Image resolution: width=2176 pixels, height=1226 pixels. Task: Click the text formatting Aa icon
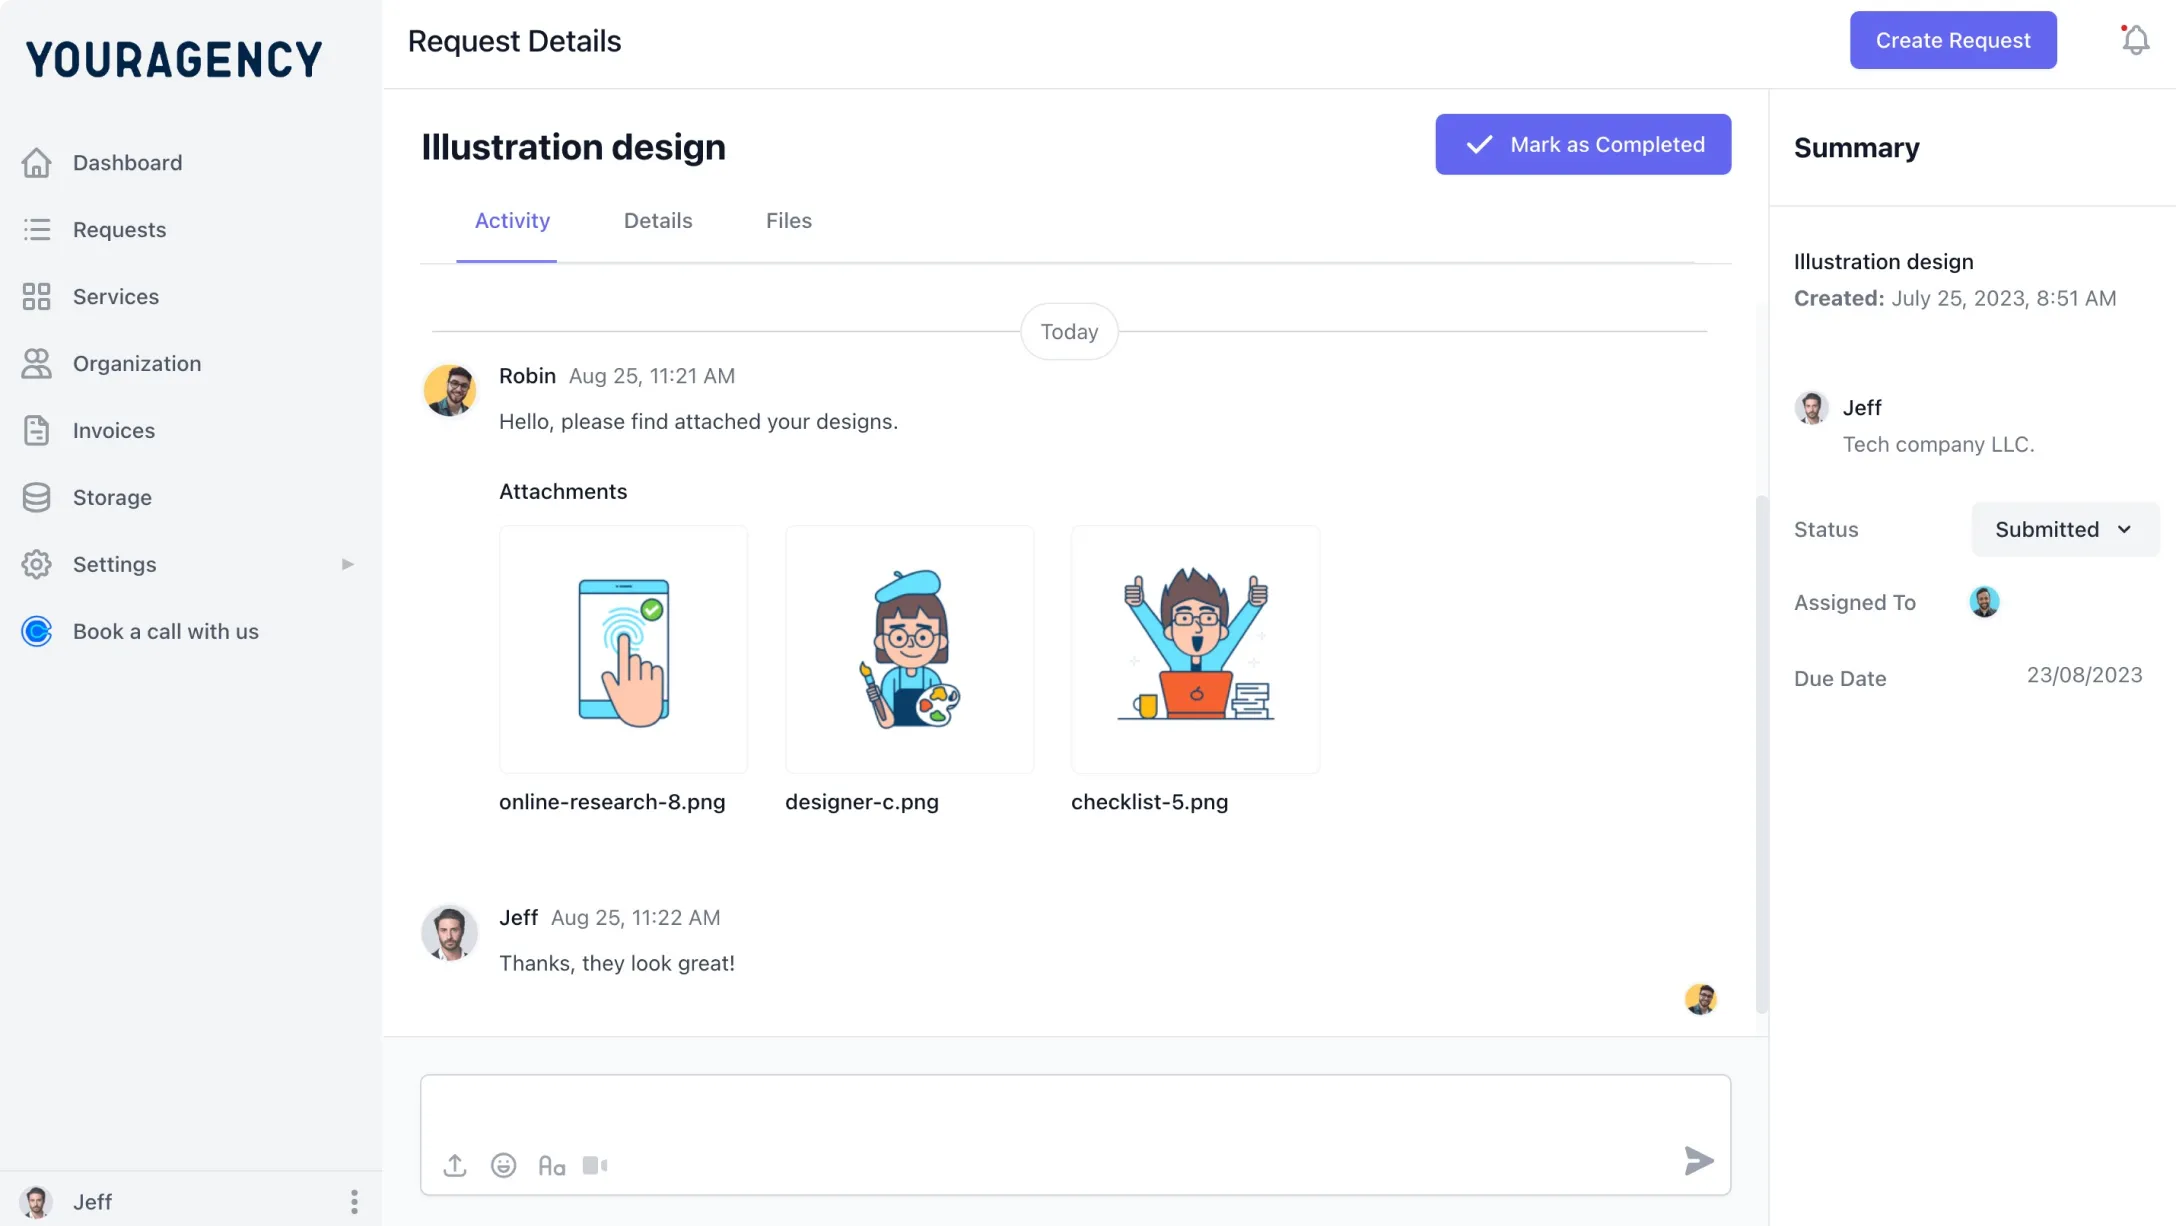pos(551,1164)
